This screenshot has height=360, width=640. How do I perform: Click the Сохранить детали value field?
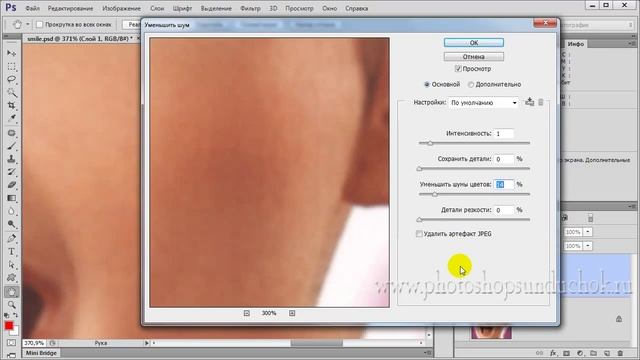(504, 159)
